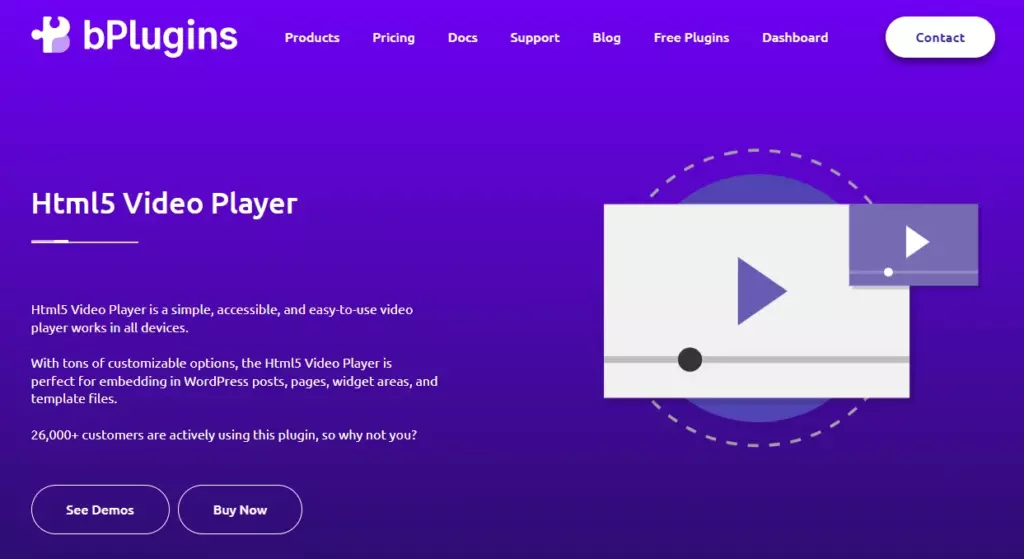
Task: Click the '26,000+ customers' sentence
Action: 224,434
